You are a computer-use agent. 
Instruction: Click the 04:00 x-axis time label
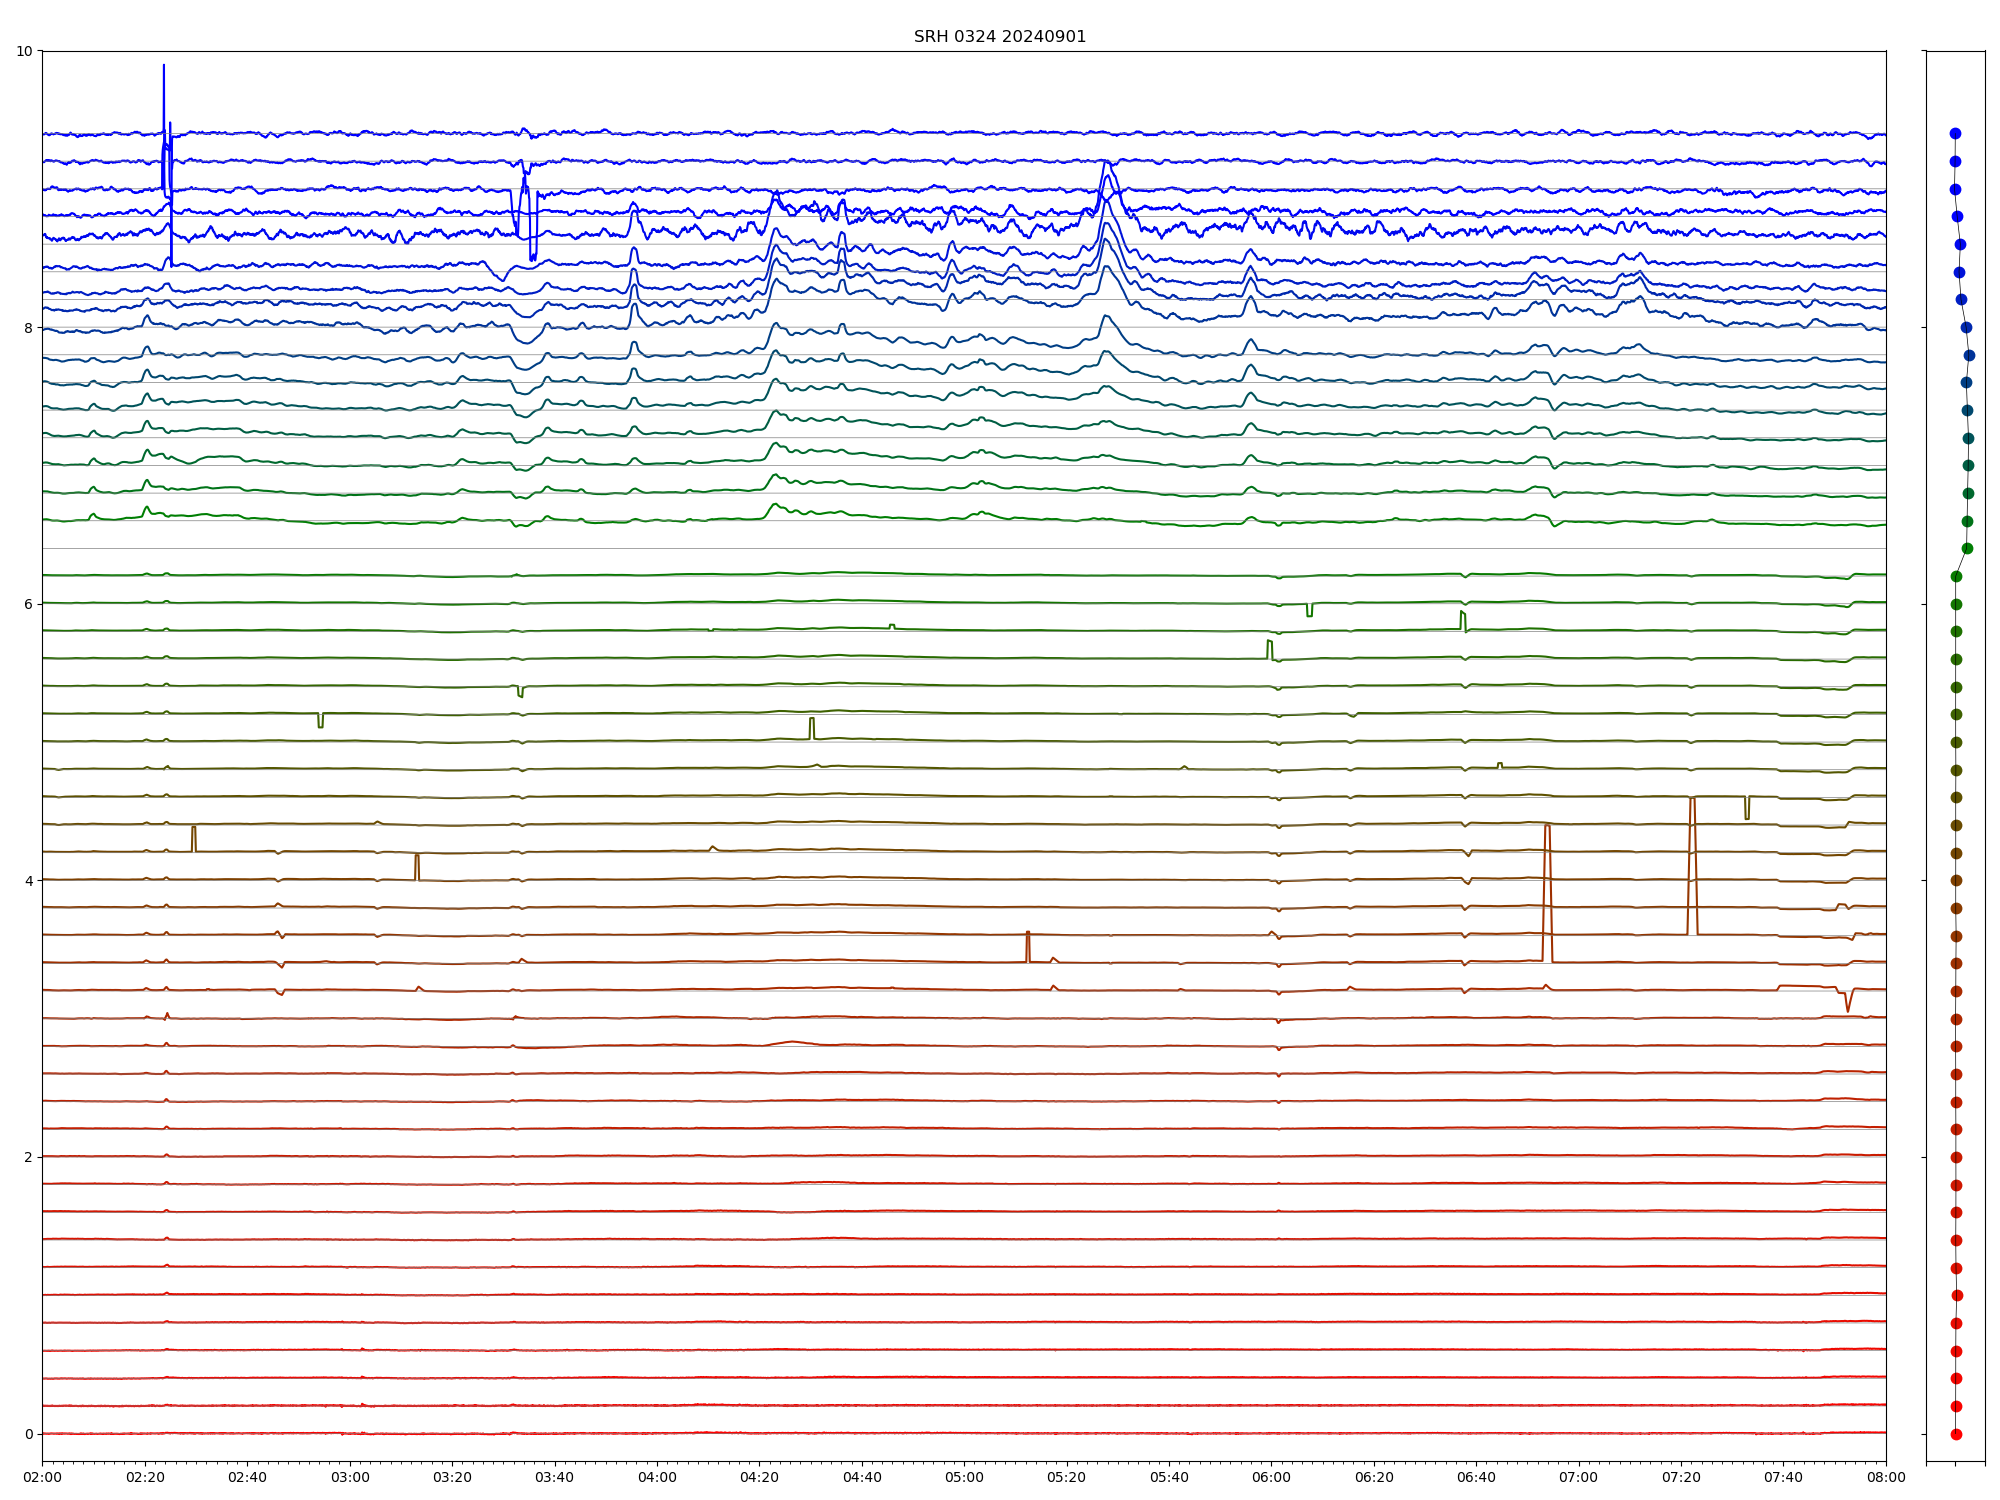pos(657,1477)
